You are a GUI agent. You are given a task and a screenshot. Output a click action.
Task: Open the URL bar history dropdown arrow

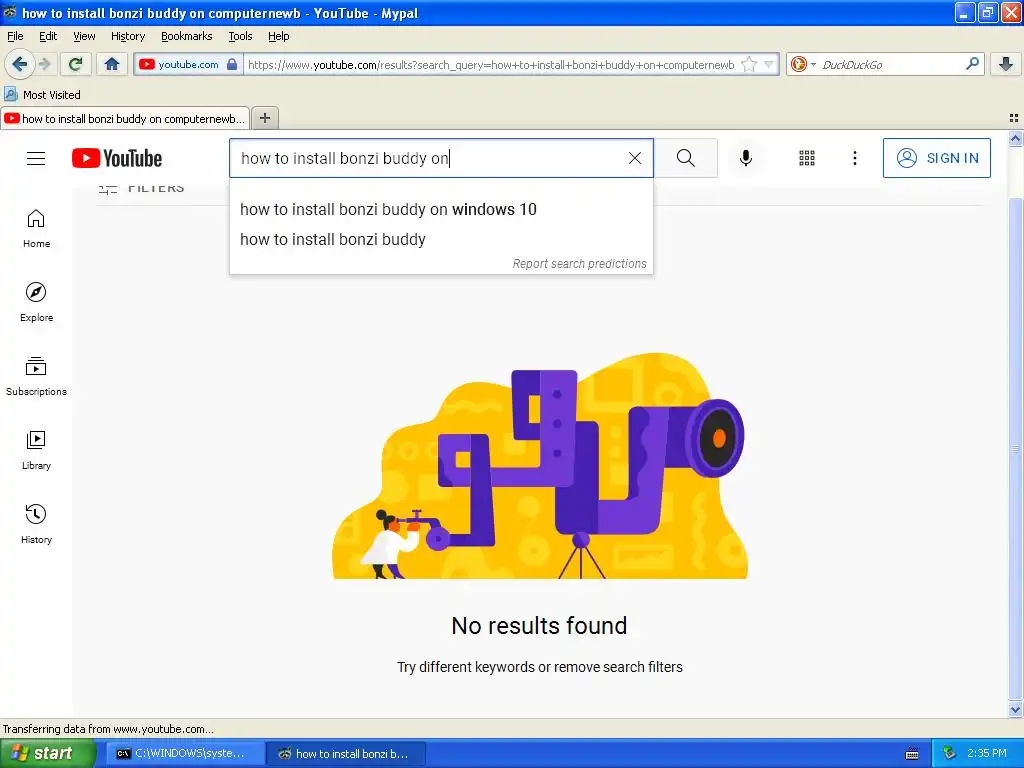[769, 64]
